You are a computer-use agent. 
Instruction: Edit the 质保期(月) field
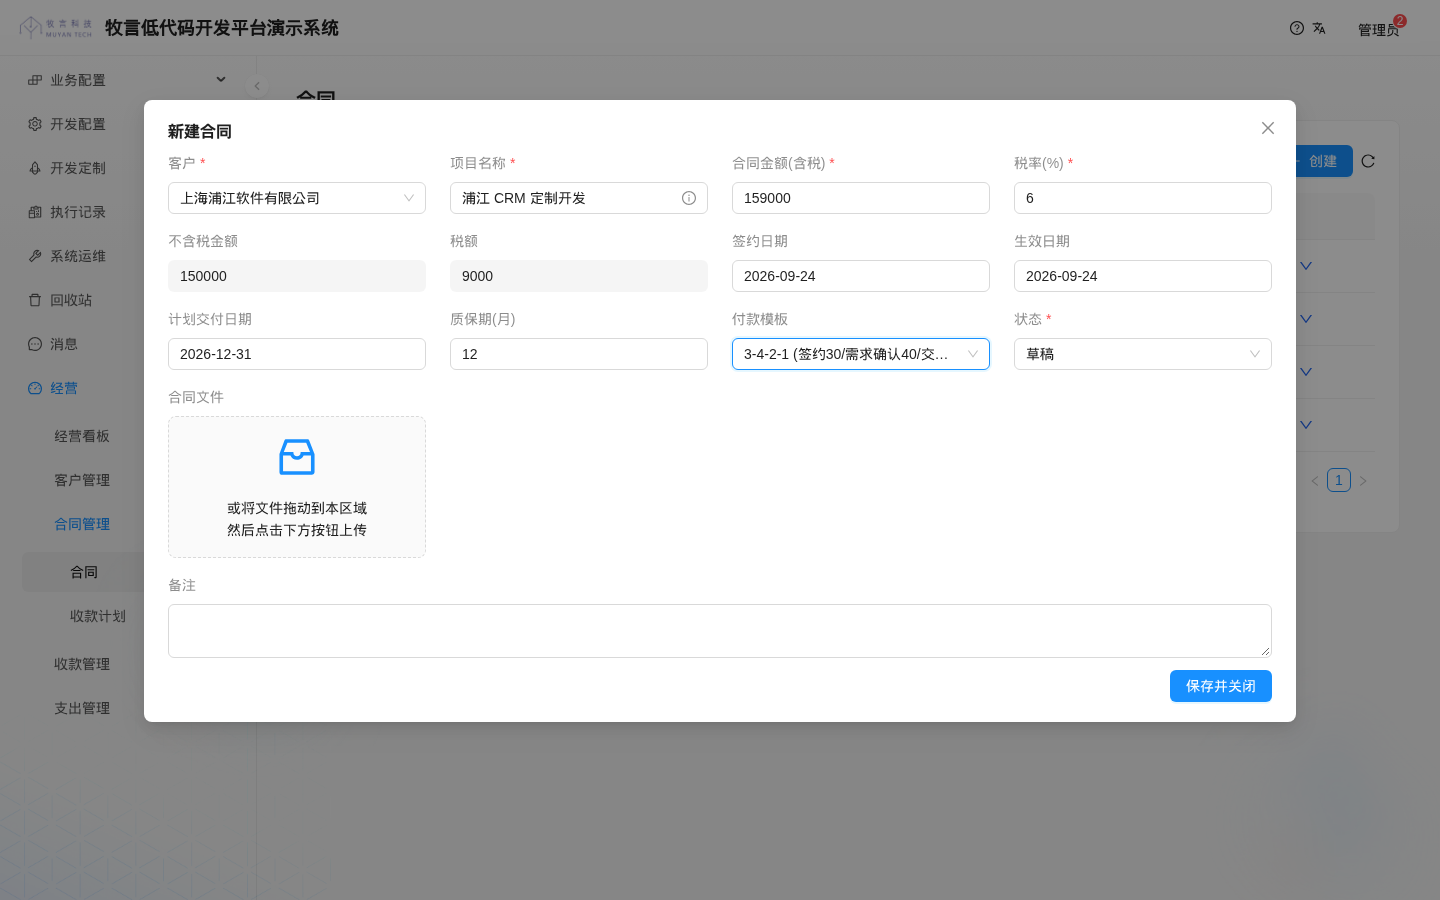579,354
